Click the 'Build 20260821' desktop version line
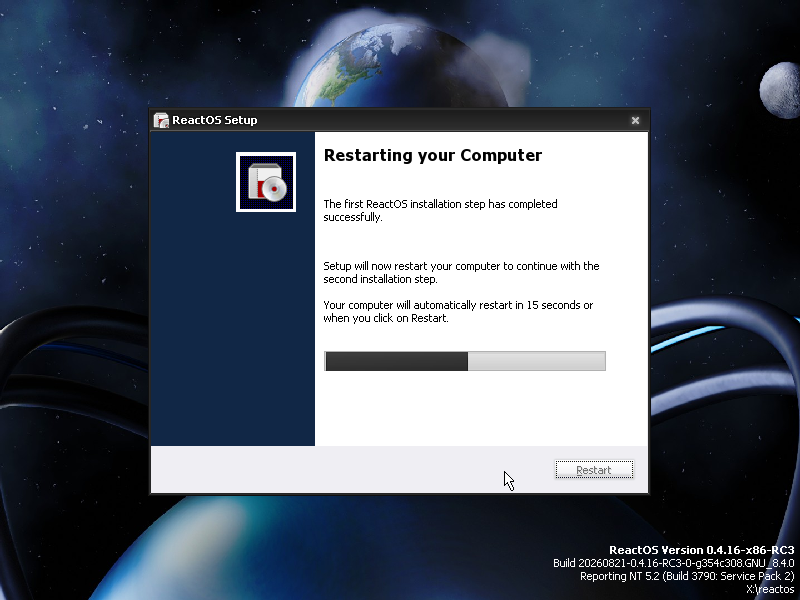 673,563
